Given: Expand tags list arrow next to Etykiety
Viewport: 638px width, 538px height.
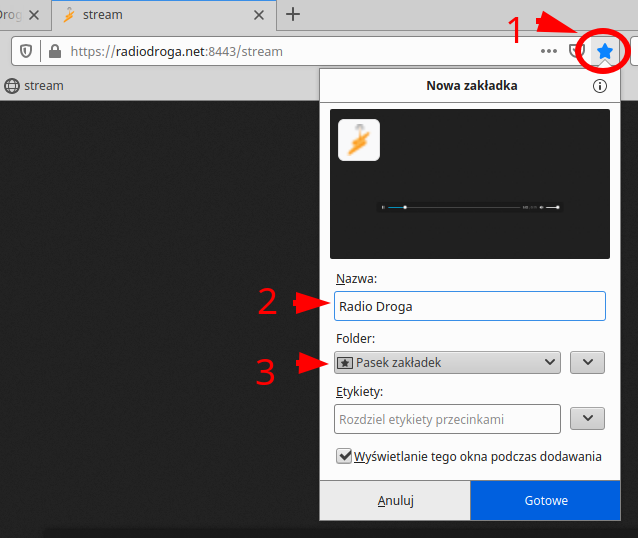Looking at the screenshot, I should [587, 418].
